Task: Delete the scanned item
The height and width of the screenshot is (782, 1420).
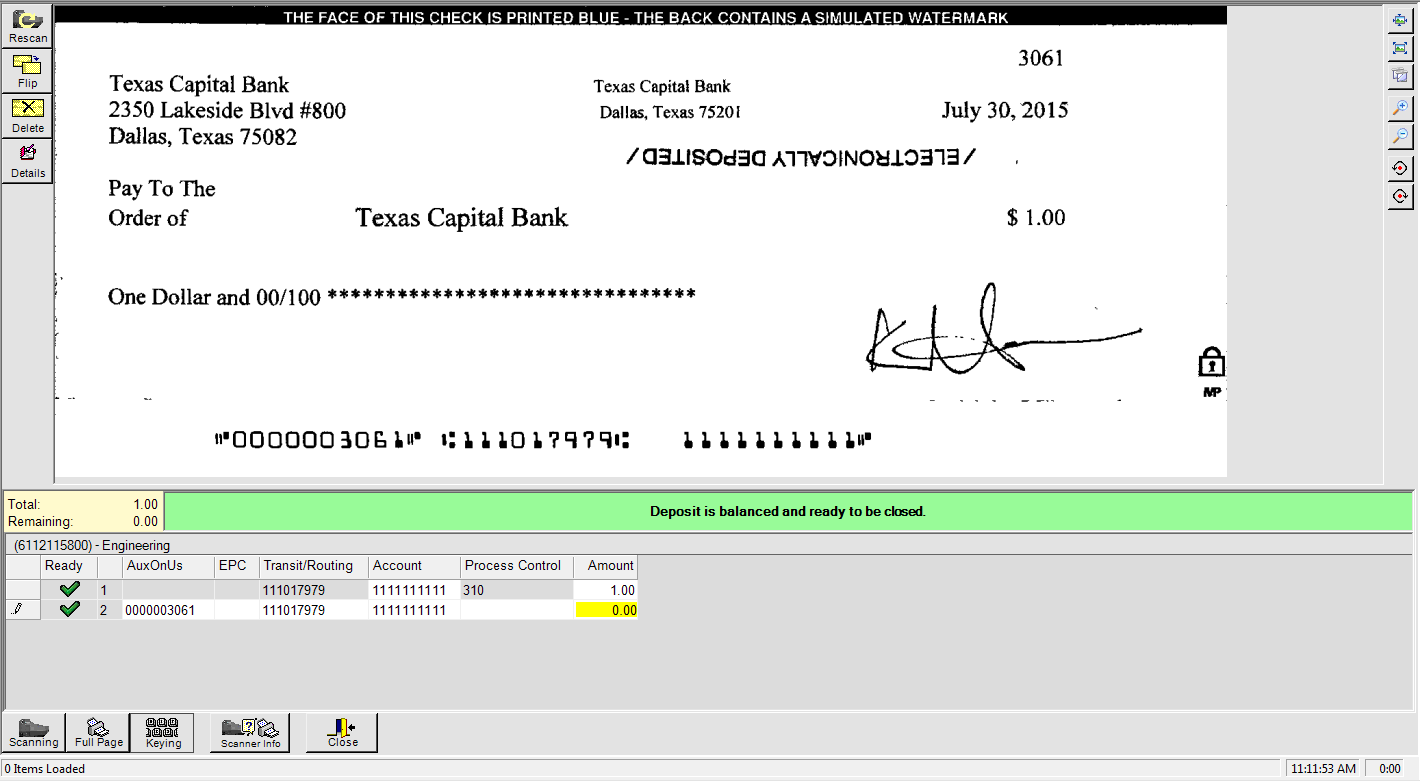Action: coord(27,116)
